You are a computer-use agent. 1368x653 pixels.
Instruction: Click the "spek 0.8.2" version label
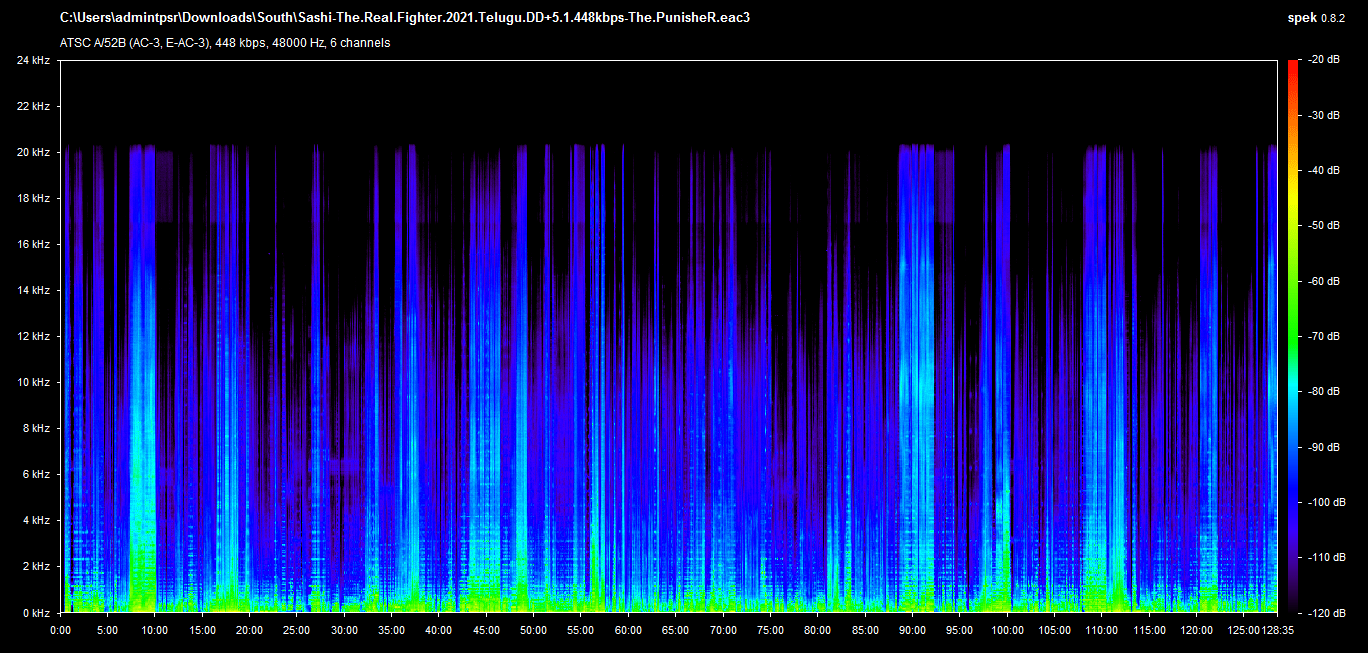pyautogui.click(x=1318, y=18)
